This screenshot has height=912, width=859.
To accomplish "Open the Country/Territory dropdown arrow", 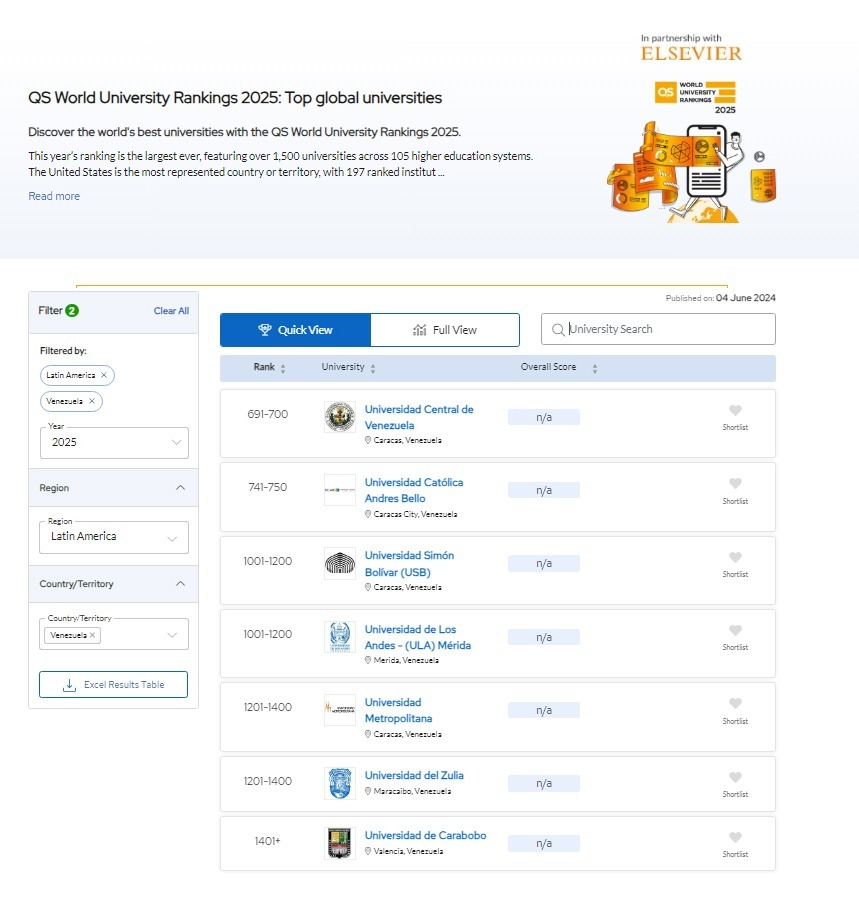I will pos(172,635).
